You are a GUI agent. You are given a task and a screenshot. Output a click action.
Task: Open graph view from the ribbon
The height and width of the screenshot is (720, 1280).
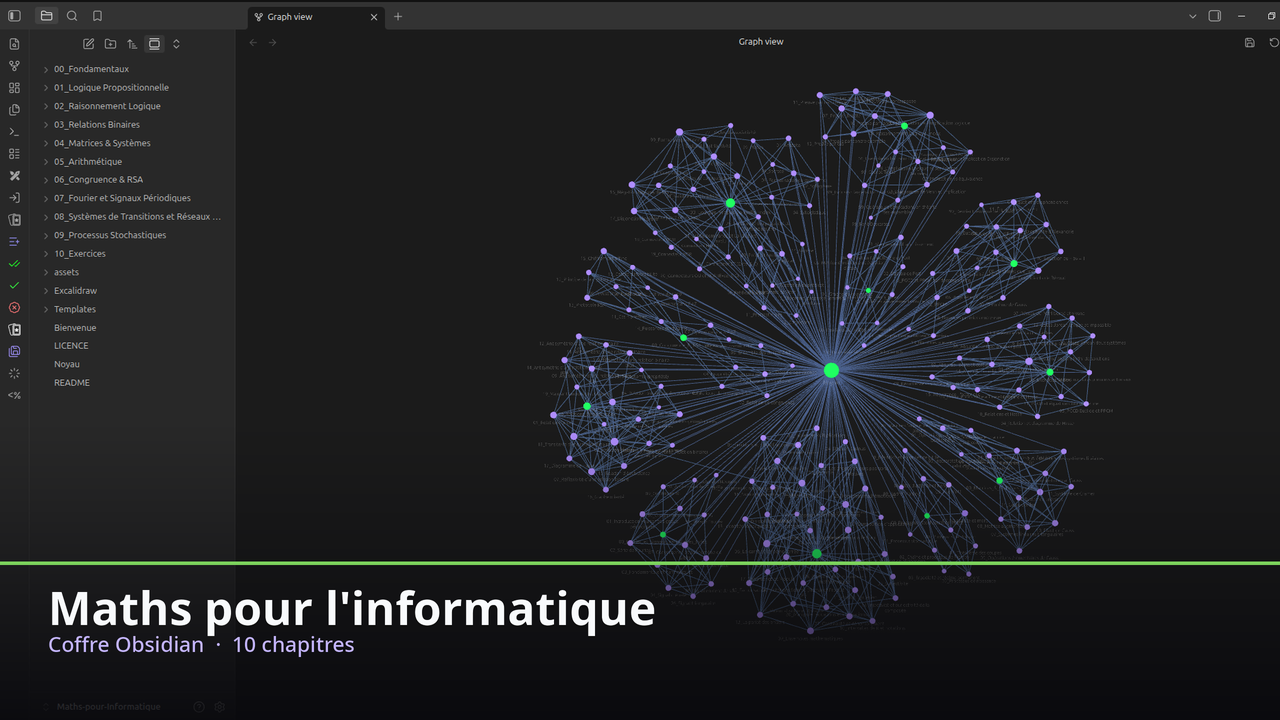tap(14, 66)
